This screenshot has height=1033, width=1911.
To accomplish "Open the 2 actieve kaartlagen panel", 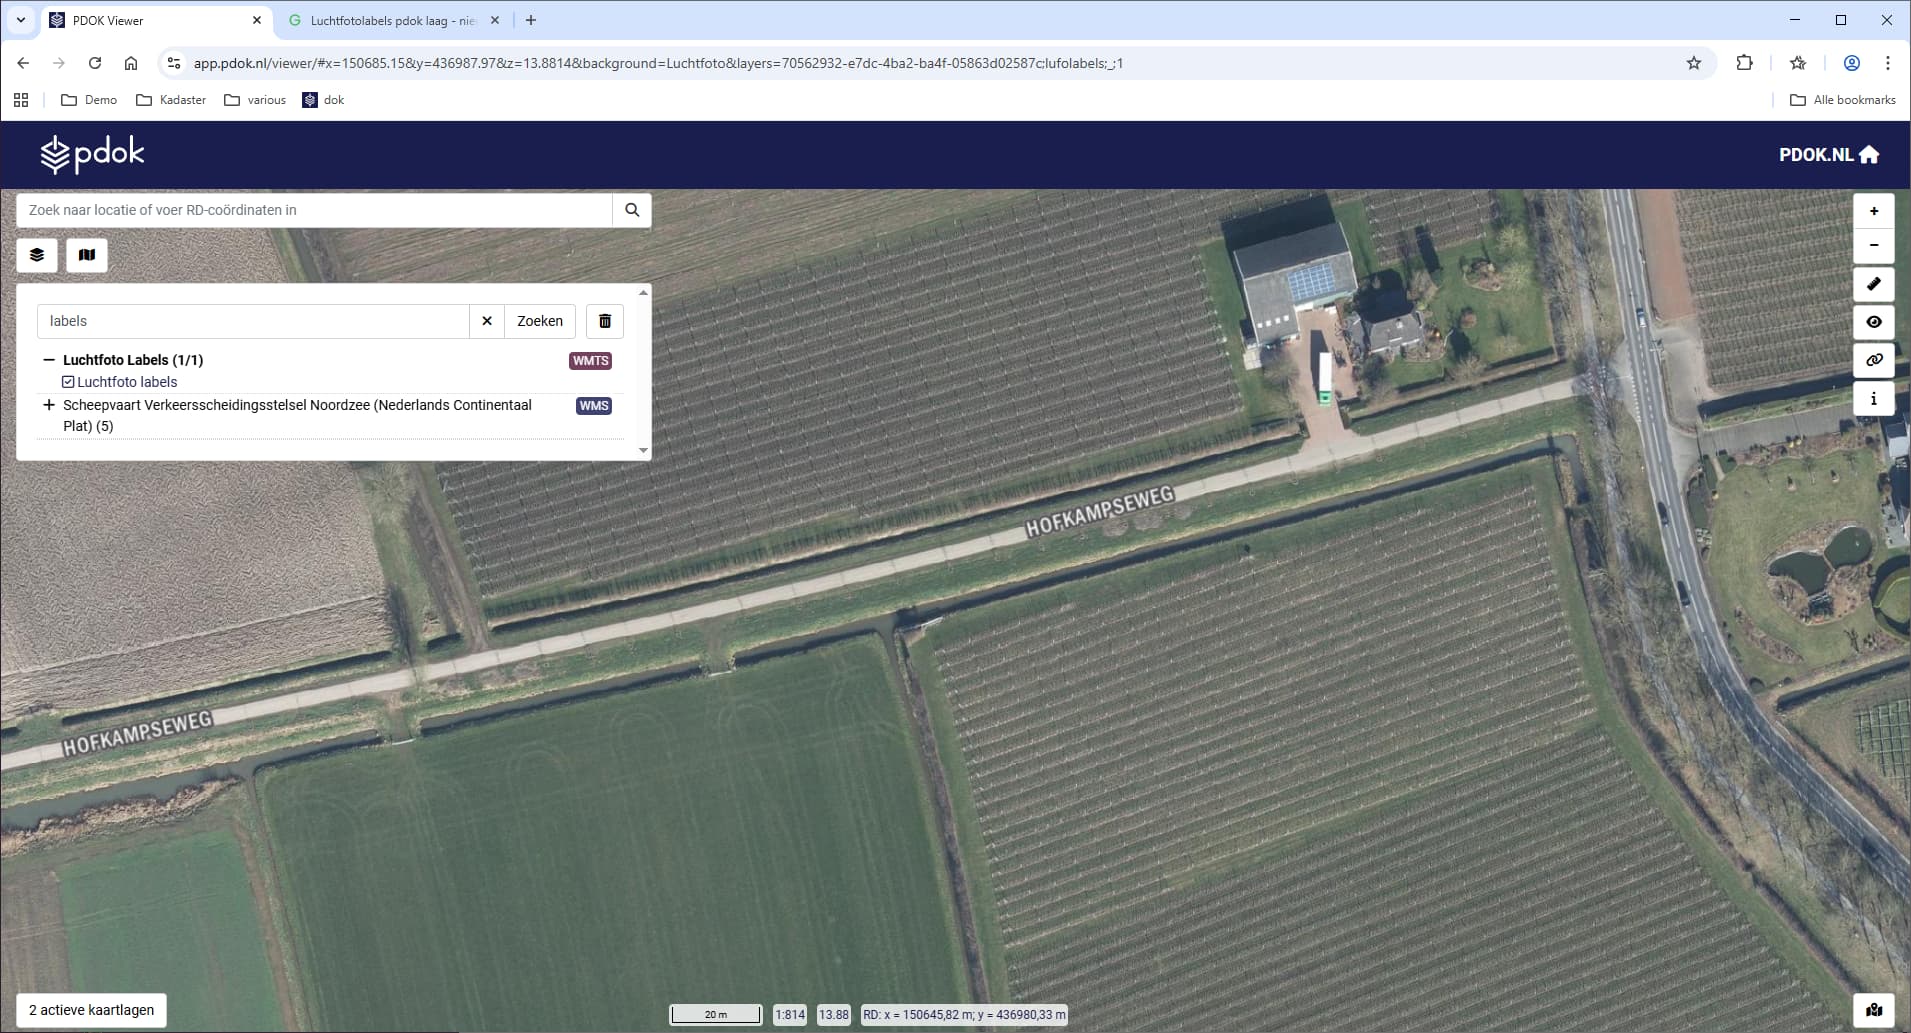I will pyautogui.click(x=92, y=1010).
